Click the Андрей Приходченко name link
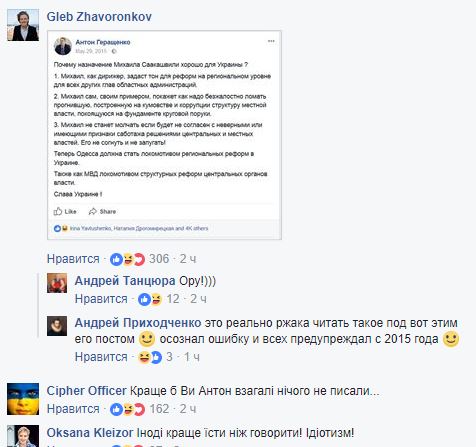This screenshot has width=476, height=447. point(138,323)
